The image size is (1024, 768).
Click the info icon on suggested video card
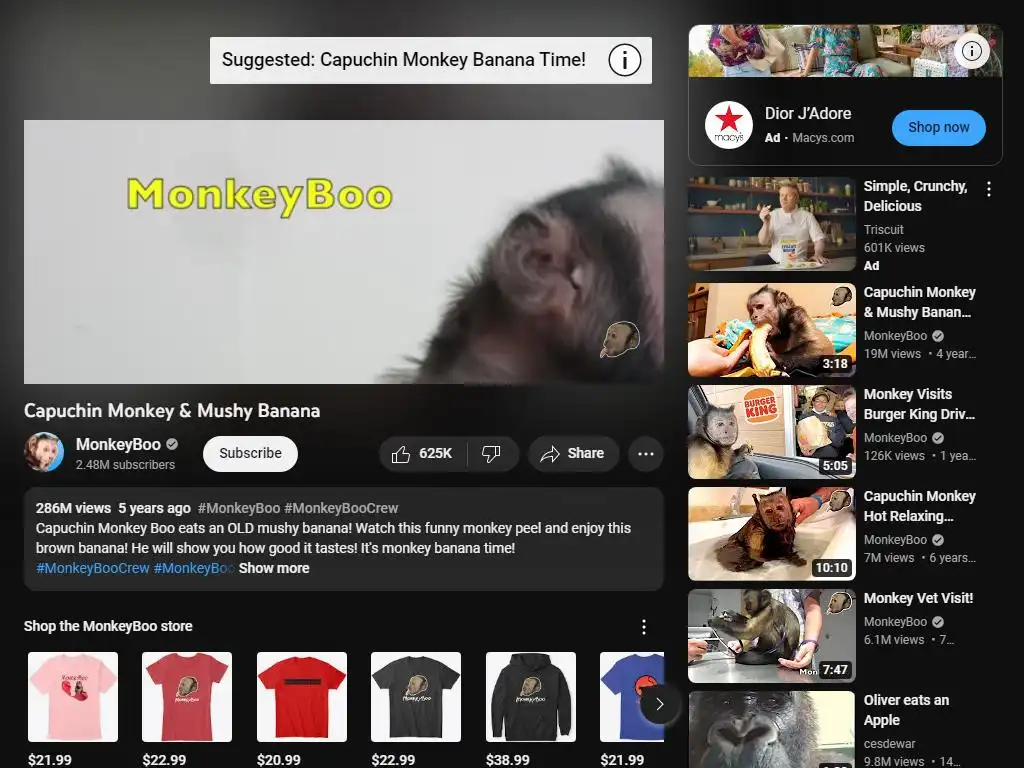[624, 60]
